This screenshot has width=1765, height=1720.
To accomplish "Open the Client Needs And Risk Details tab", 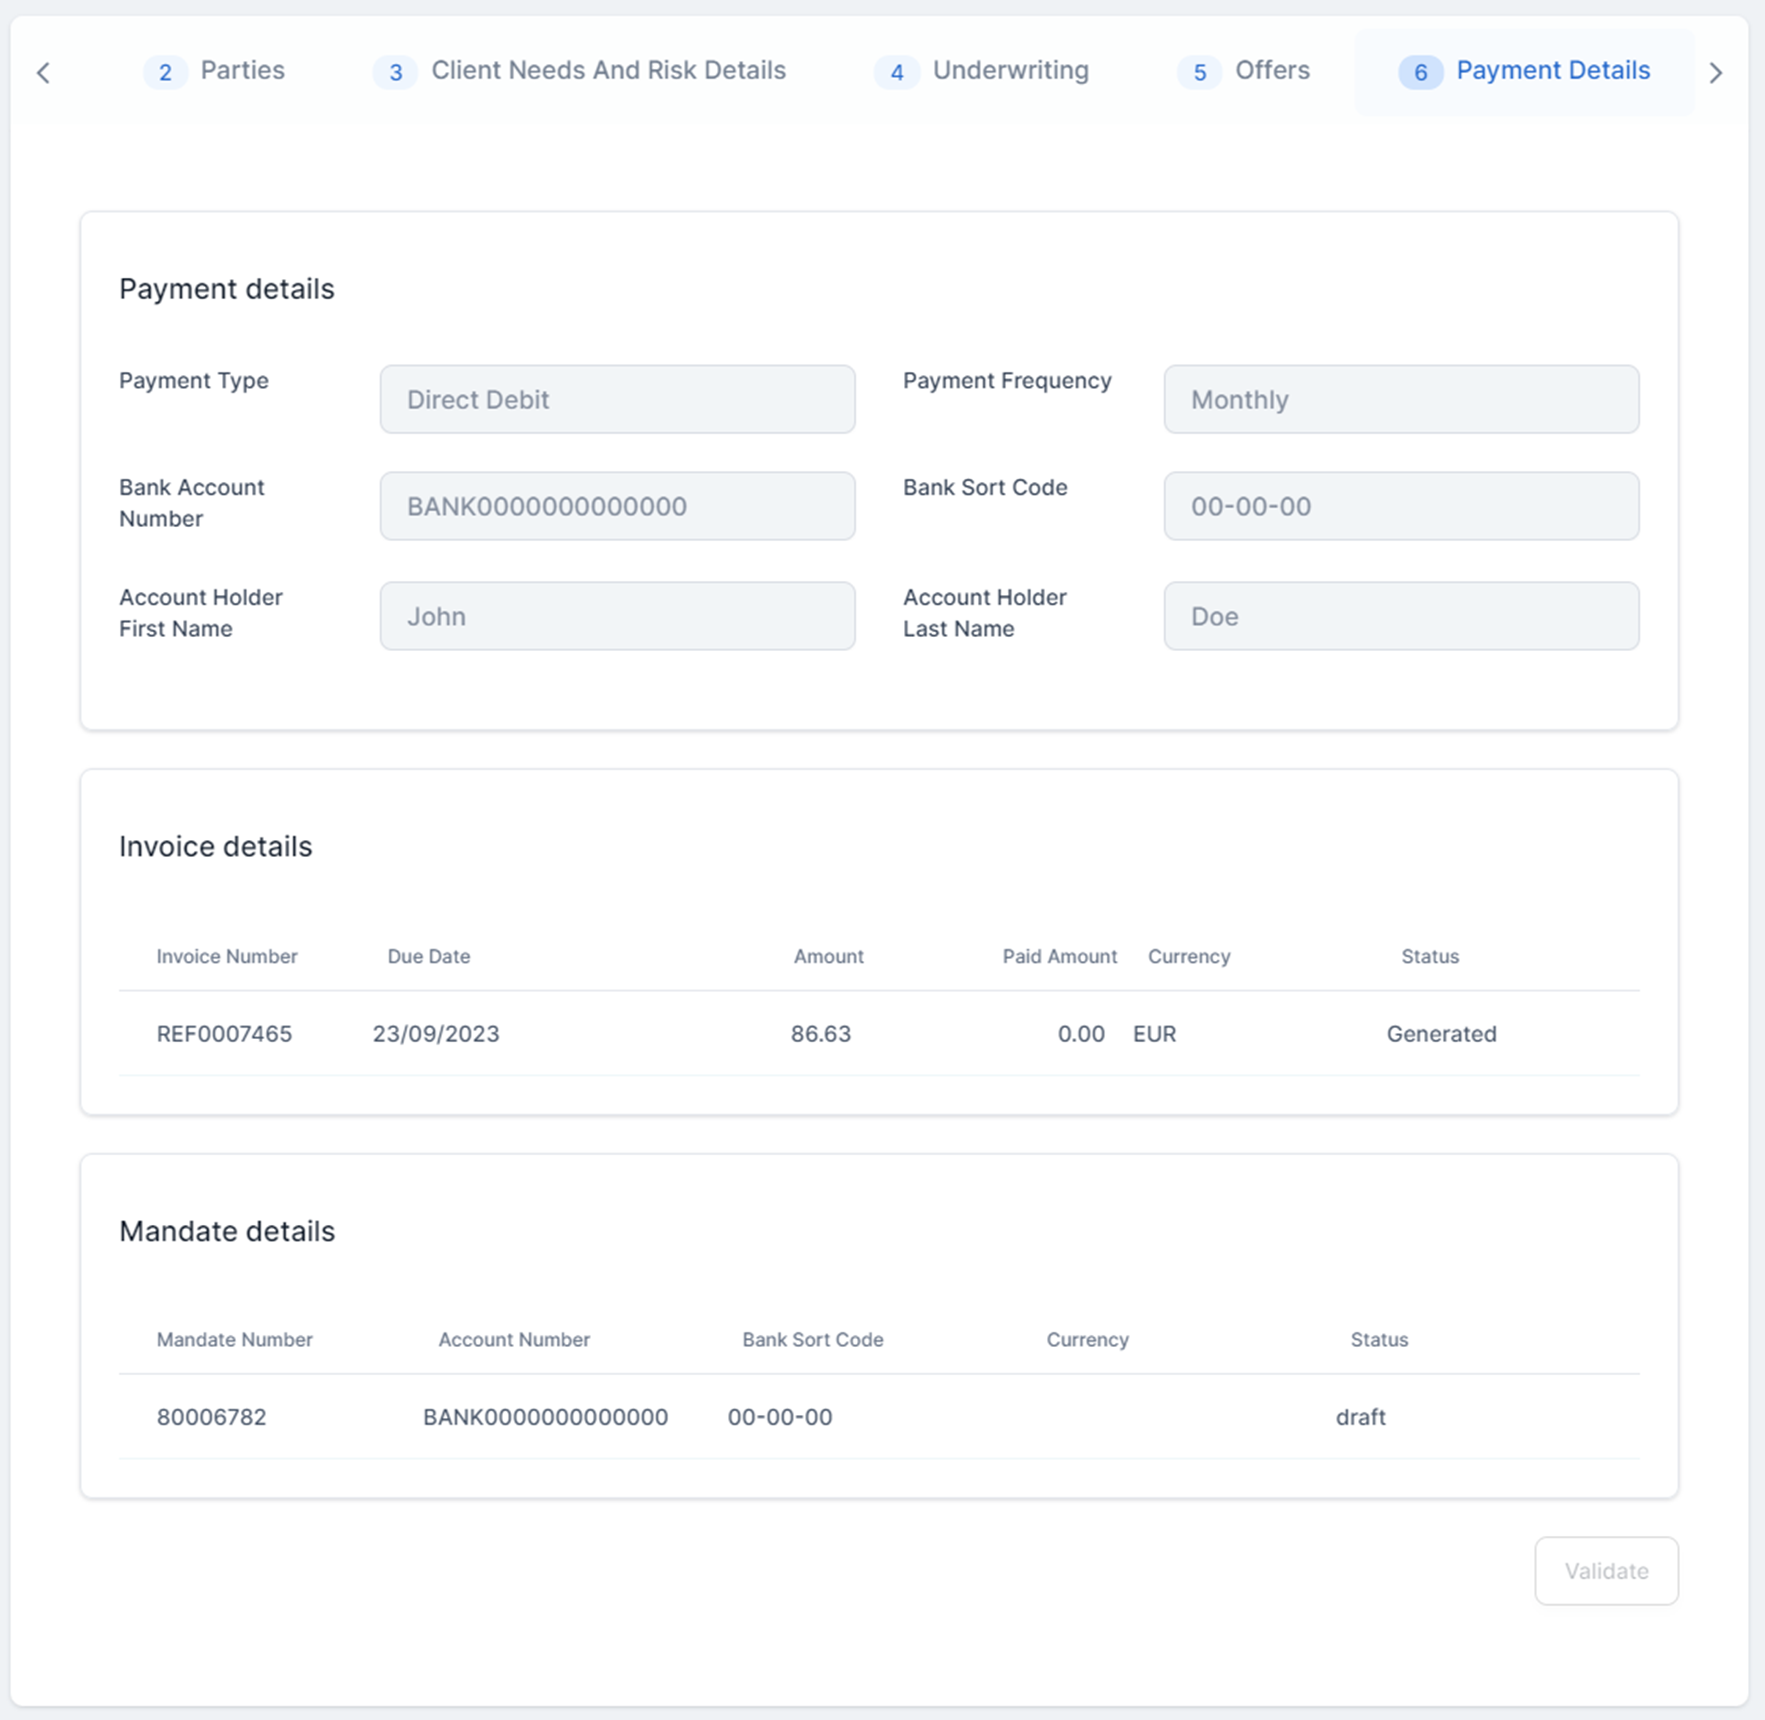I will [607, 71].
